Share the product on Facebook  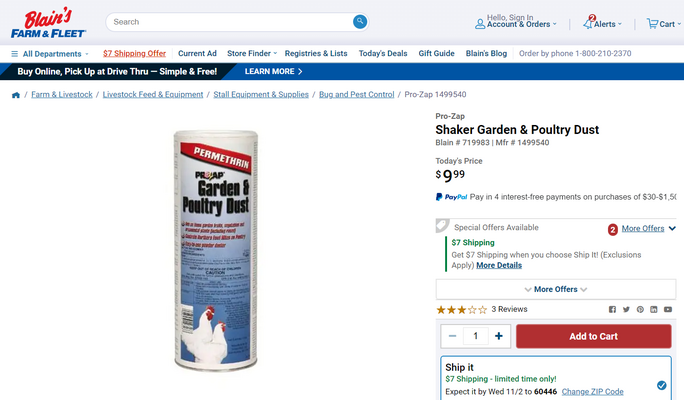point(612,309)
